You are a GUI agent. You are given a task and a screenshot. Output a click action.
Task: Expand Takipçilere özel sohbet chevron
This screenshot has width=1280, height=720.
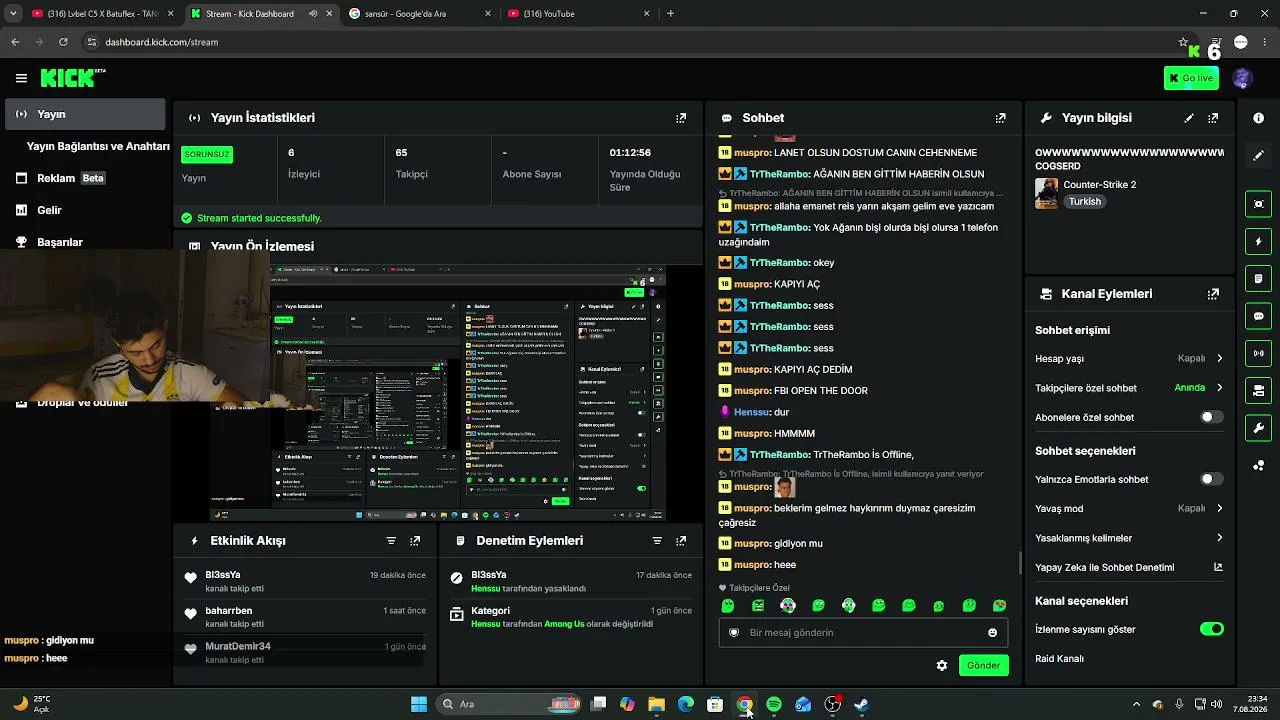coord(1219,388)
